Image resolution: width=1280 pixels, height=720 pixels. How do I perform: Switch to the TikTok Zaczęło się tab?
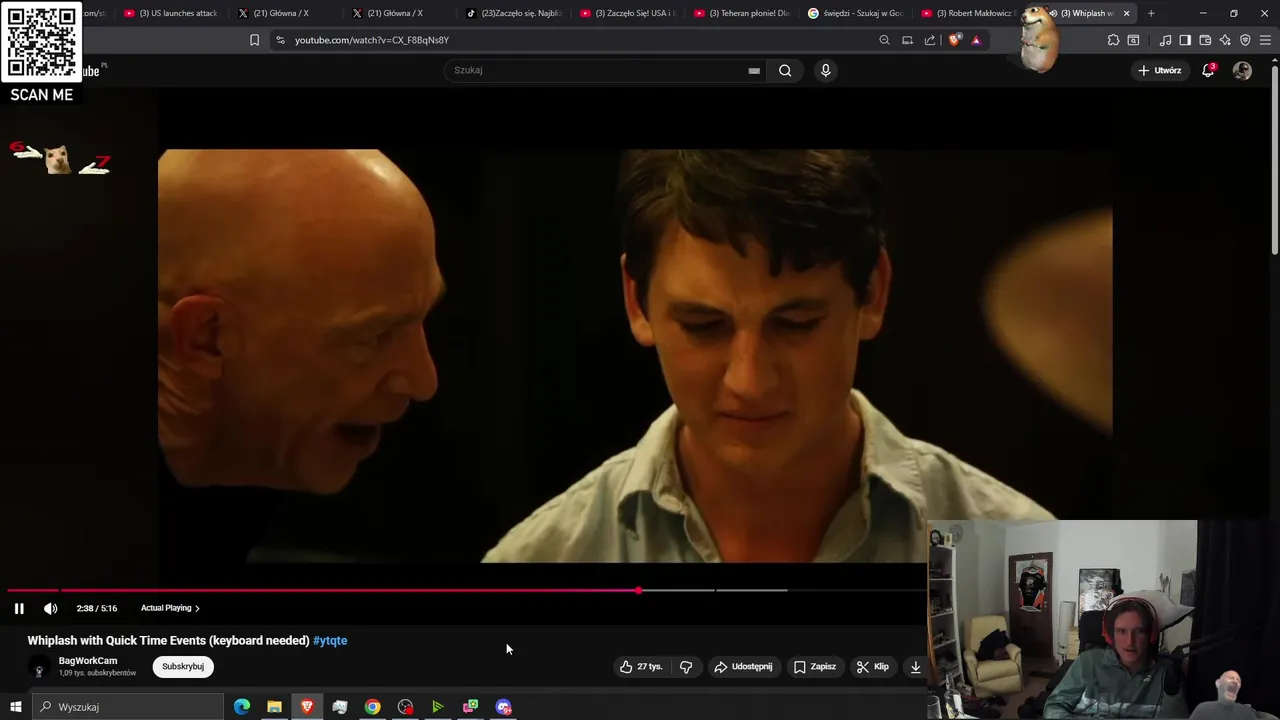[x=515, y=13]
